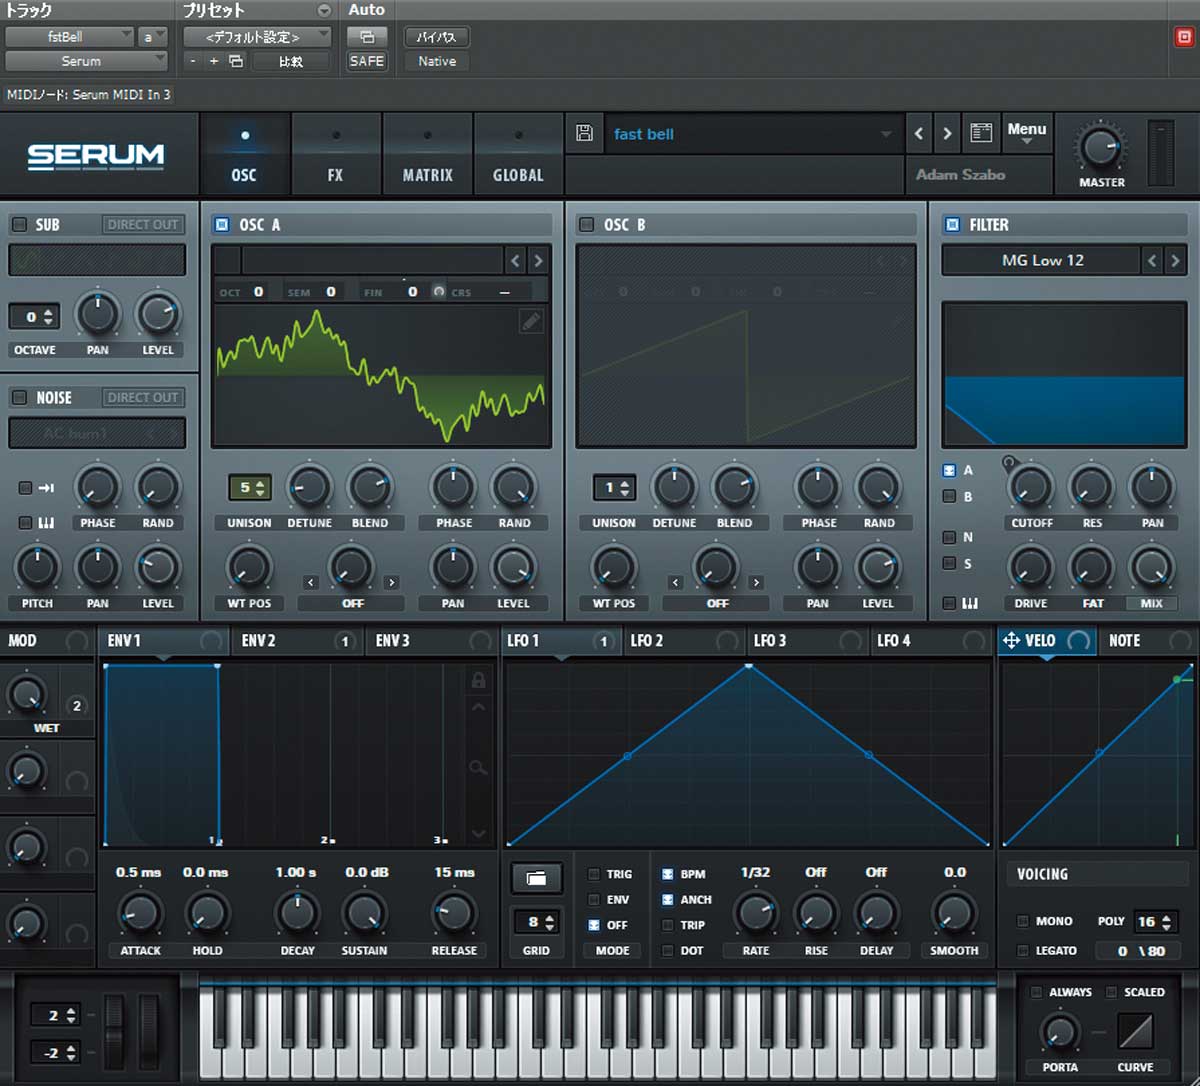Select next OSC A wavetable arrow
The height and width of the screenshot is (1086, 1200).
(x=538, y=261)
